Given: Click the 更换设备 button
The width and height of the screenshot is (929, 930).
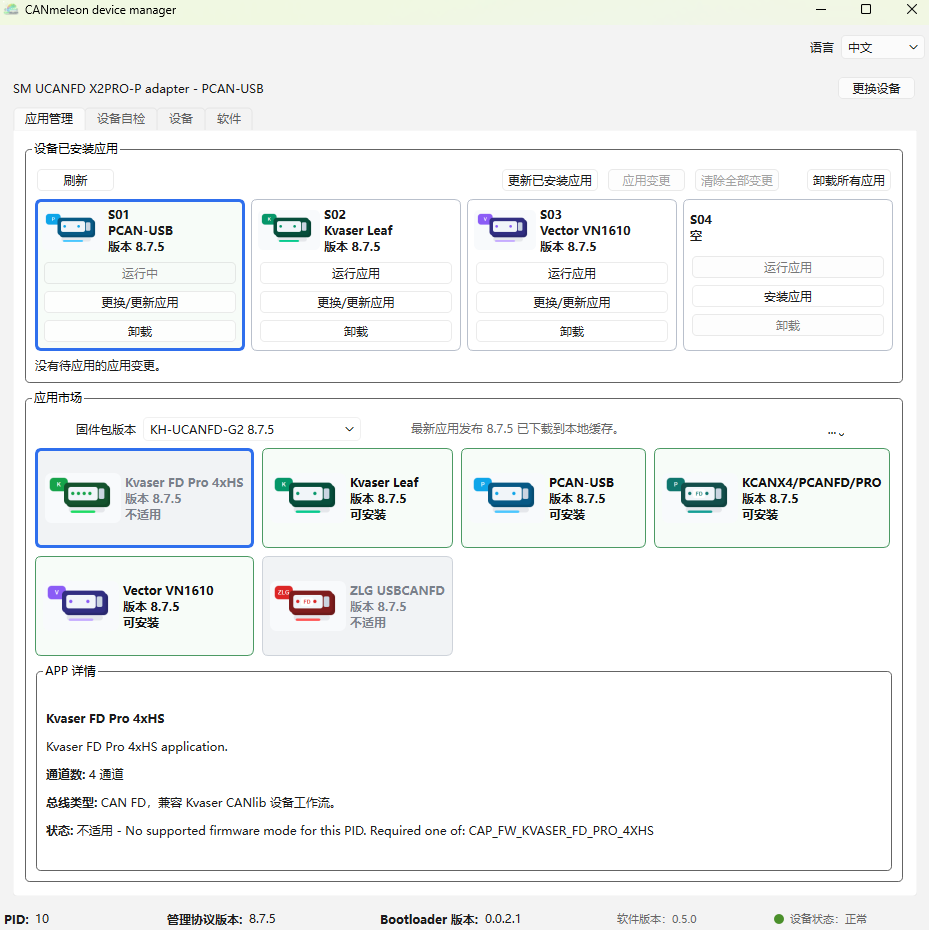Looking at the screenshot, I should [876, 88].
